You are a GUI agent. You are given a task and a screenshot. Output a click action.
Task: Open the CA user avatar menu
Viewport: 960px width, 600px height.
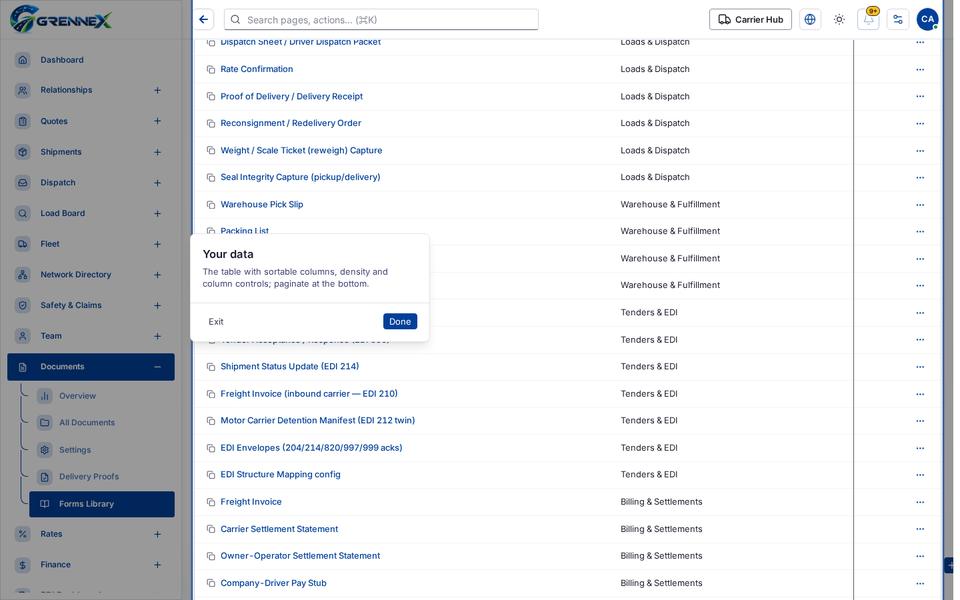(928, 20)
